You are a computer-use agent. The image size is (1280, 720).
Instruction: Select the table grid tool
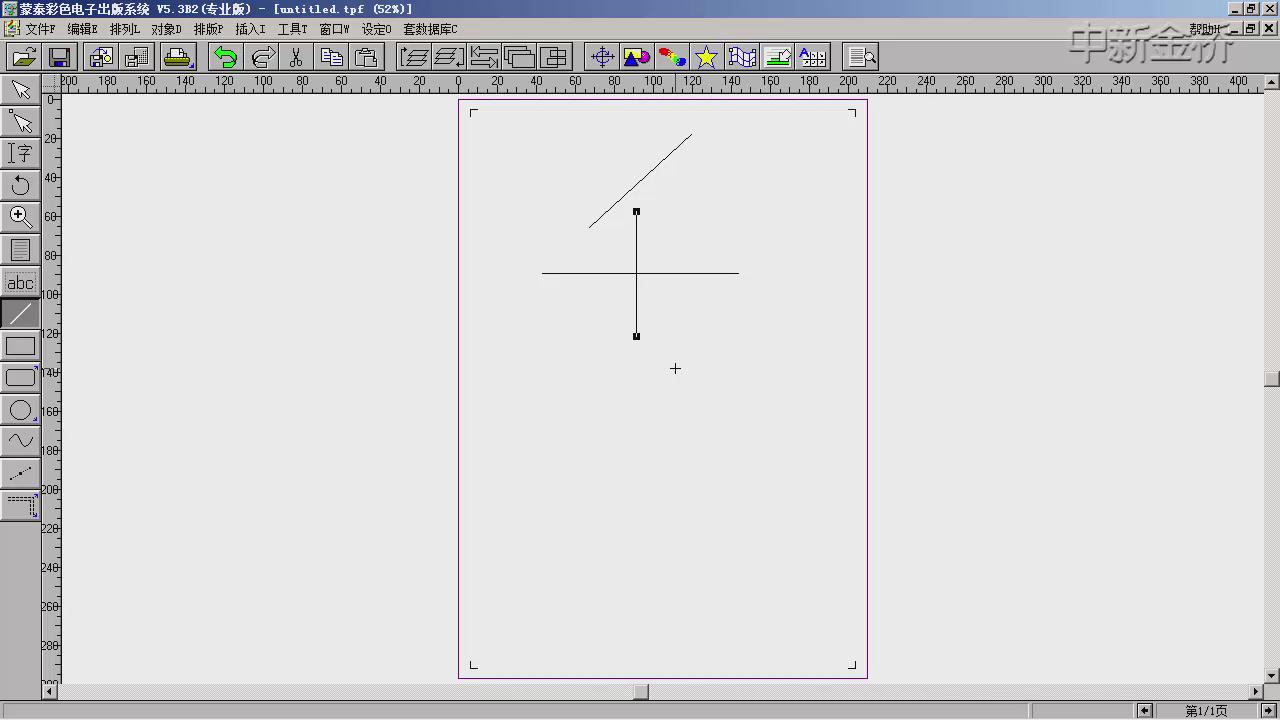(20, 506)
